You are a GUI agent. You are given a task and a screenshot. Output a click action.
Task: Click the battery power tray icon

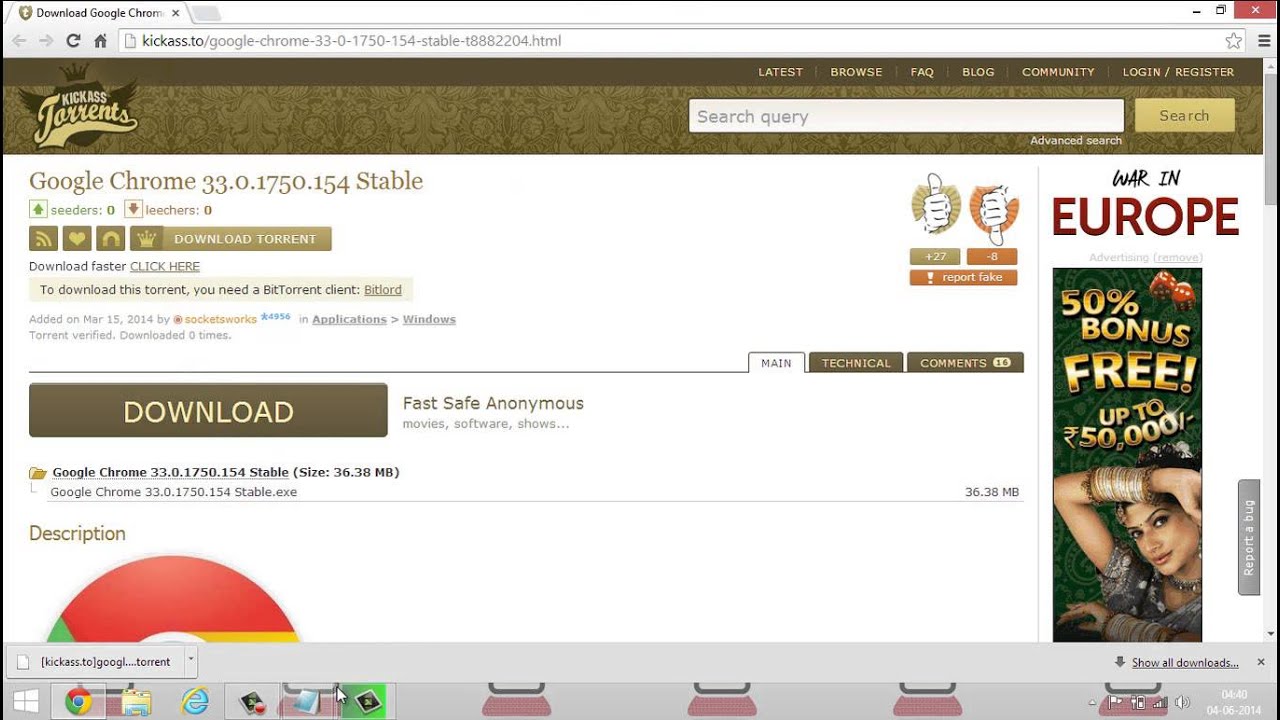[1138, 702]
